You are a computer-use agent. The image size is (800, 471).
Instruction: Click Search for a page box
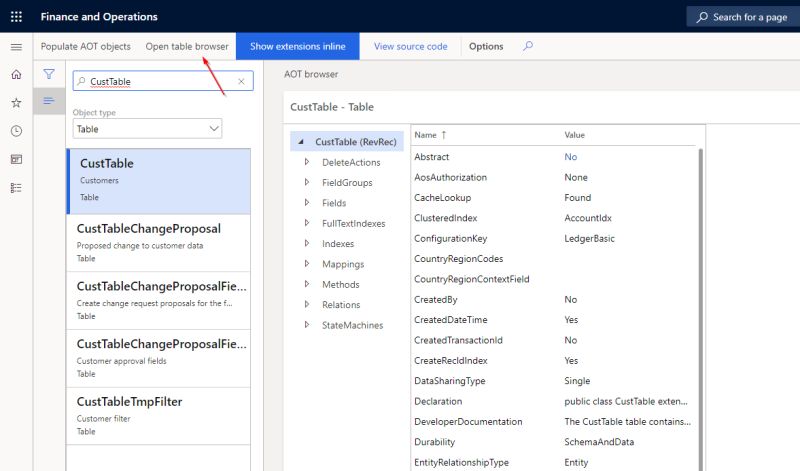[x=743, y=17]
